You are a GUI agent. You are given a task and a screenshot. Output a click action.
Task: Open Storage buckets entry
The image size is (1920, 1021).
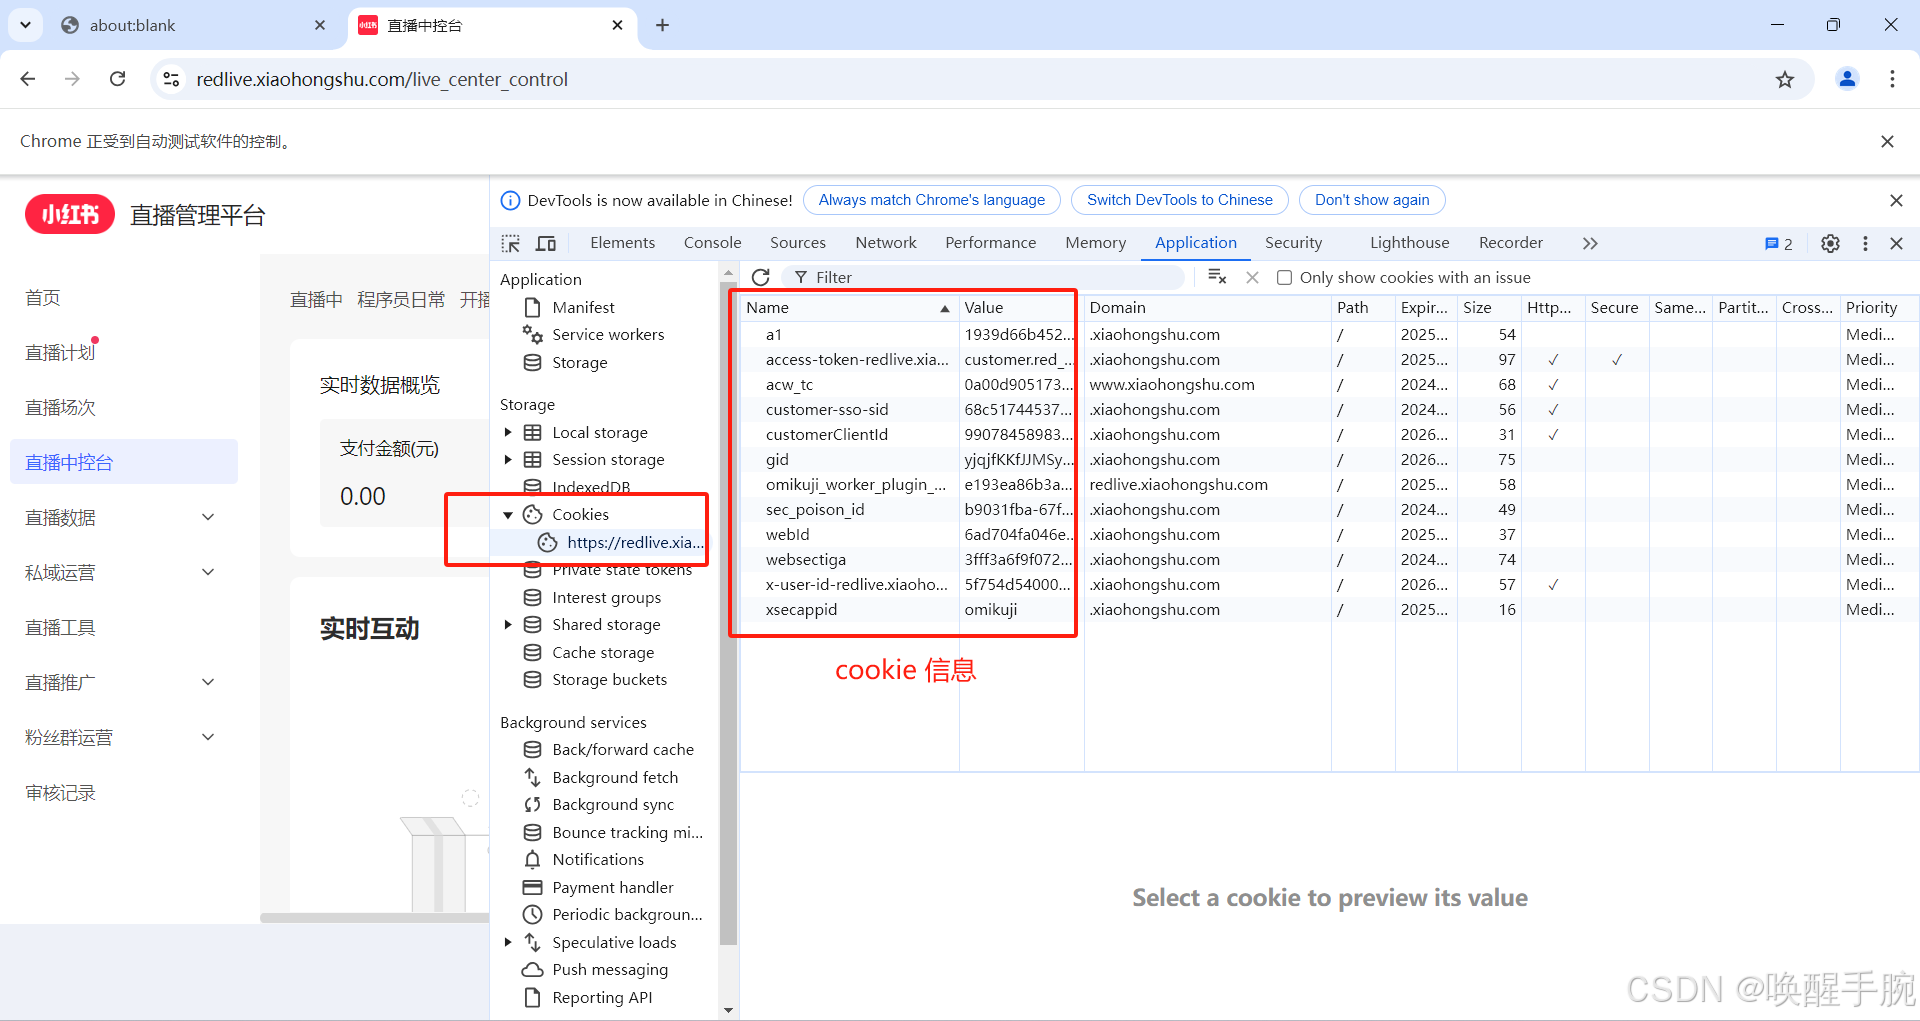pyautogui.click(x=609, y=679)
